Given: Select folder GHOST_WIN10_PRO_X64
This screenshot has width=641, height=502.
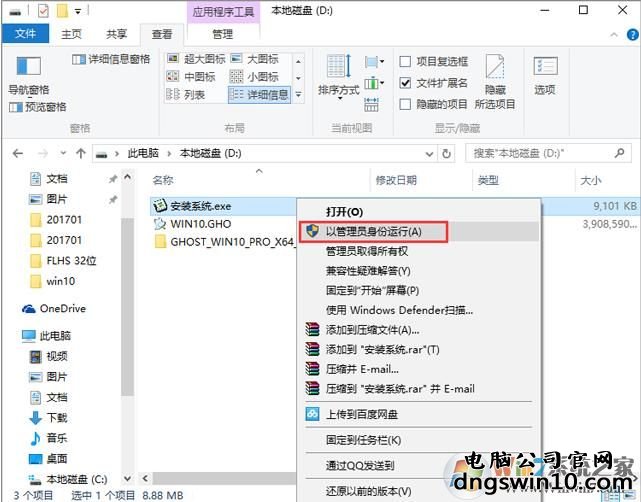Looking at the screenshot, I should [x=225, y=242].
